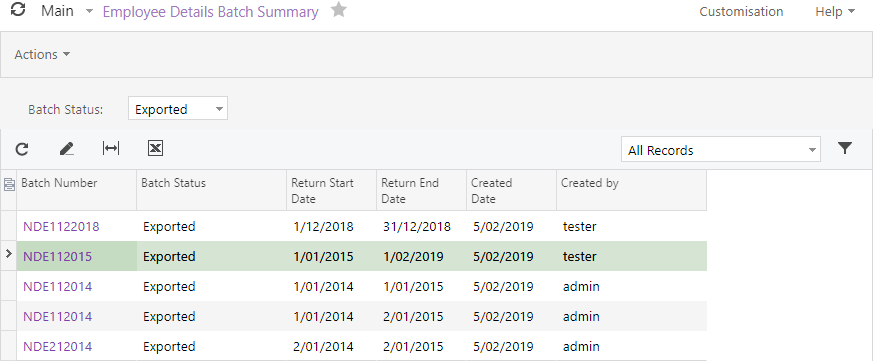Open the All Records filter dropdown

(720, 149)
